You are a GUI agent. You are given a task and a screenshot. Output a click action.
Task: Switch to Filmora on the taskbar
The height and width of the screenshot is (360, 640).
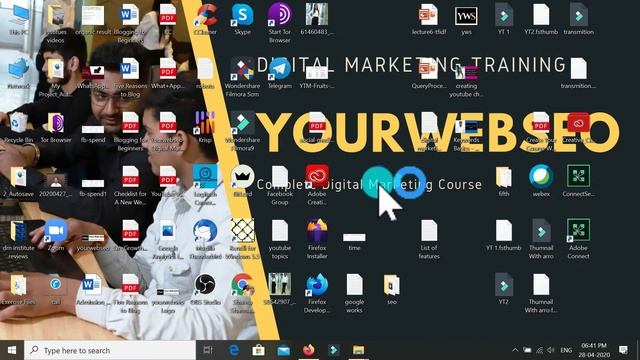click(333, 350)
